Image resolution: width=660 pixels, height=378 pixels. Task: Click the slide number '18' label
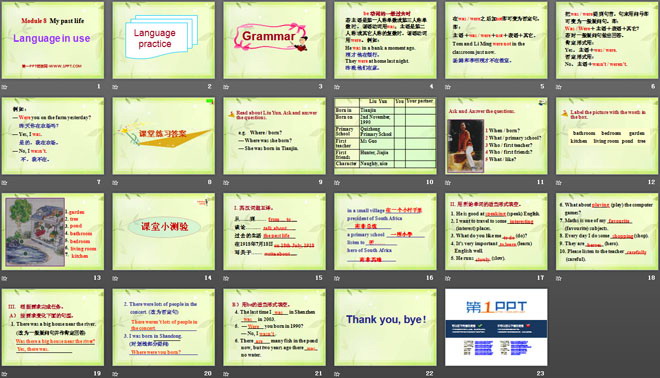click(x=651, y=277)
